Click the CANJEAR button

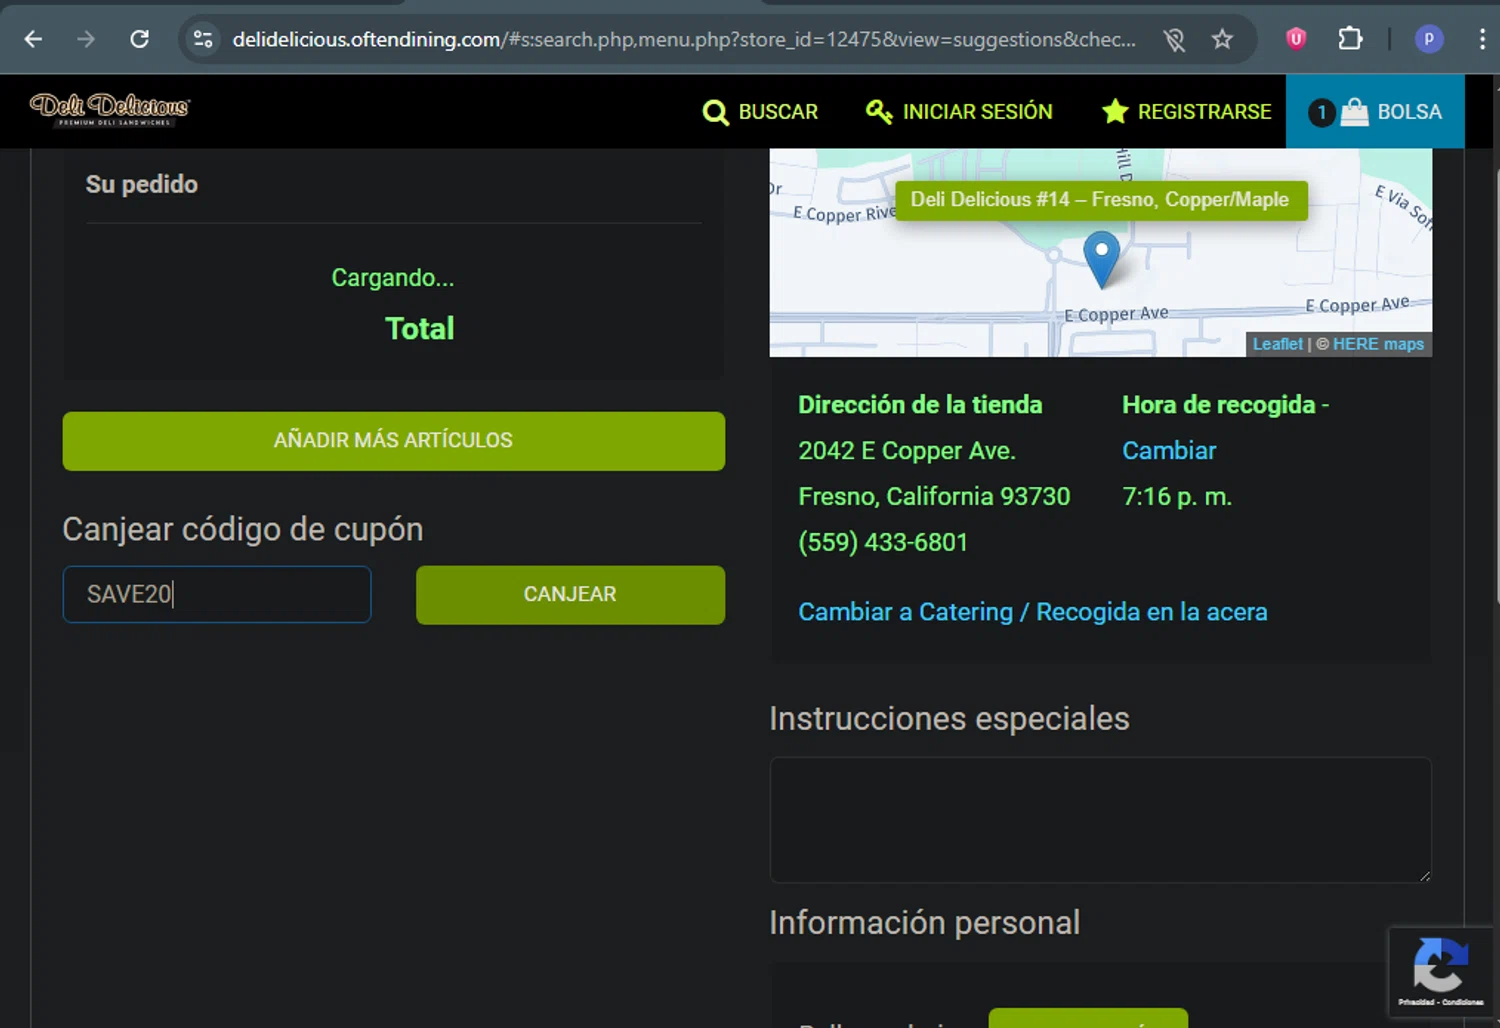pyautogui.click(x=570, y=595)
